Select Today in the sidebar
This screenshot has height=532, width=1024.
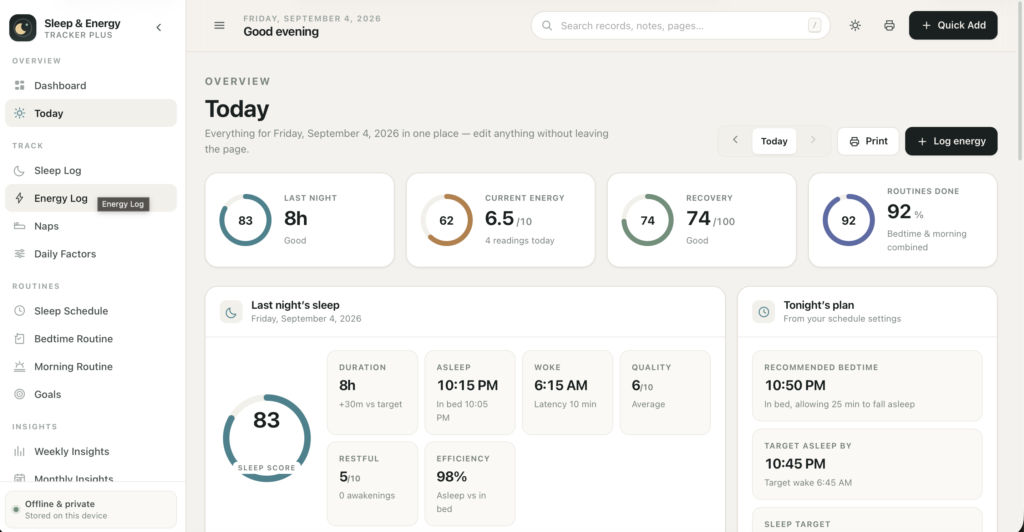pyautogui.click(x=91, y=113)
